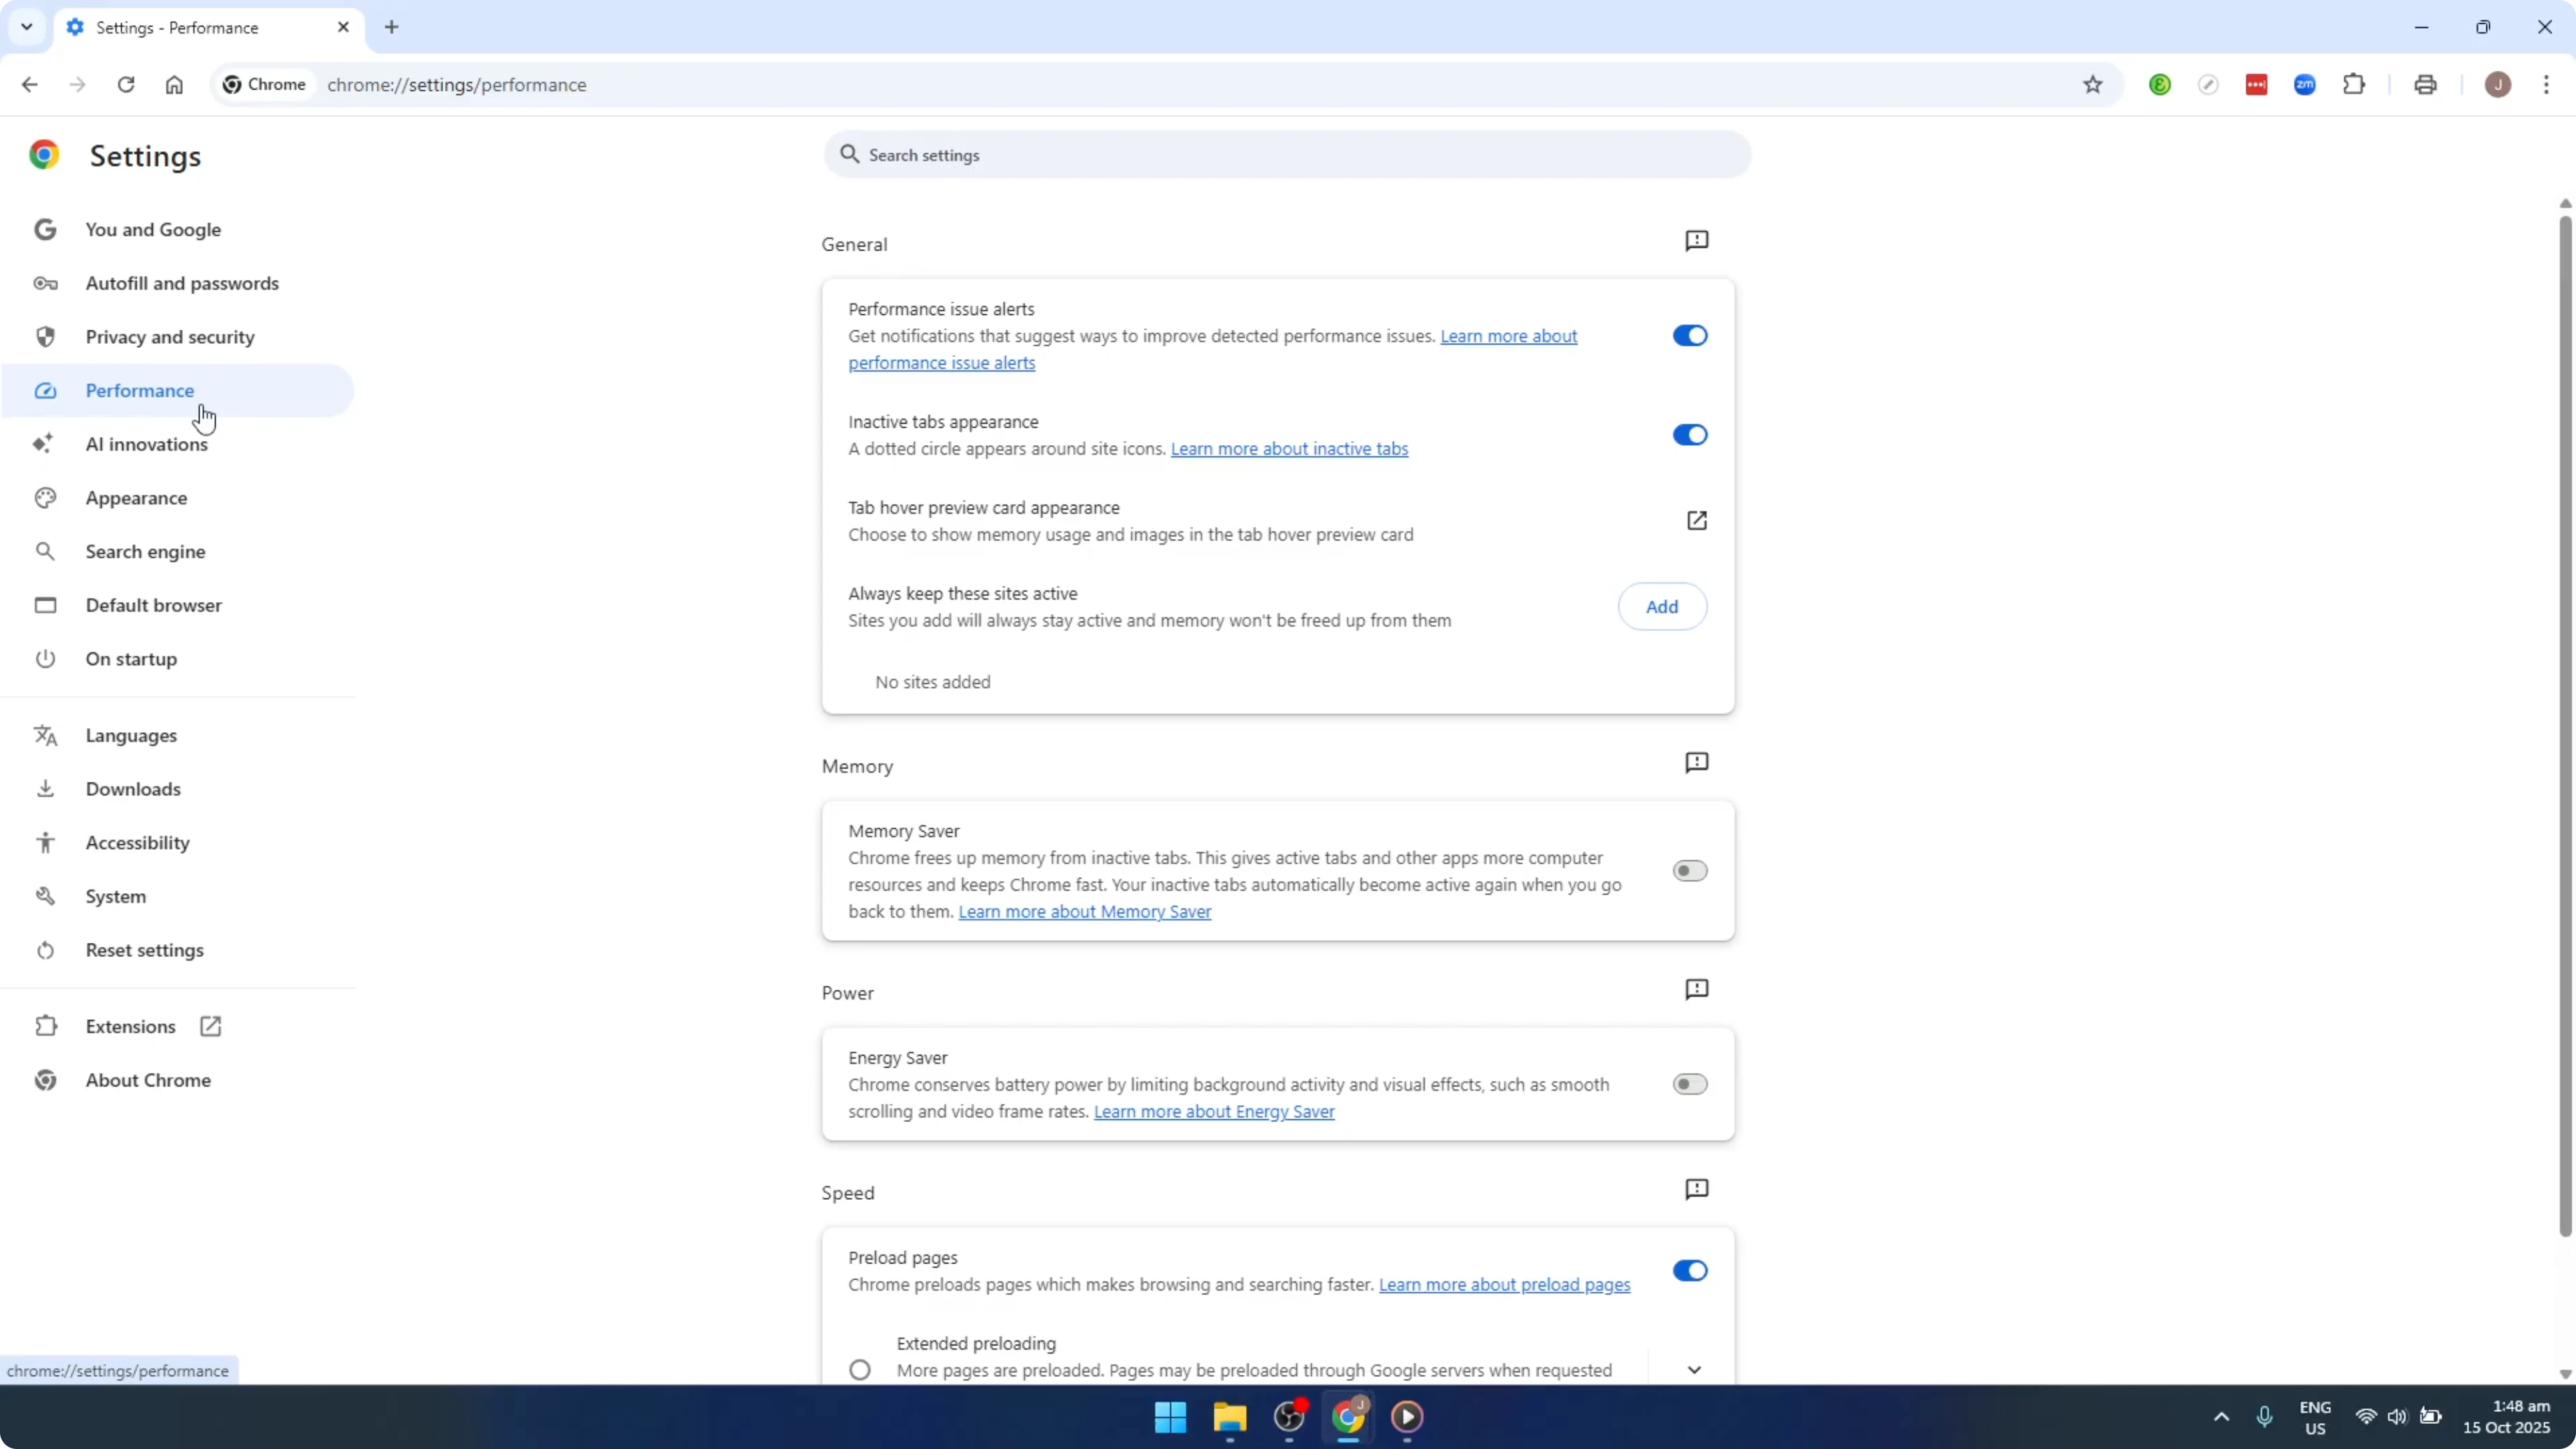Open the microphone tray icon
Screen dimensions: 2576x1449
click(x=2265, y=1416)
